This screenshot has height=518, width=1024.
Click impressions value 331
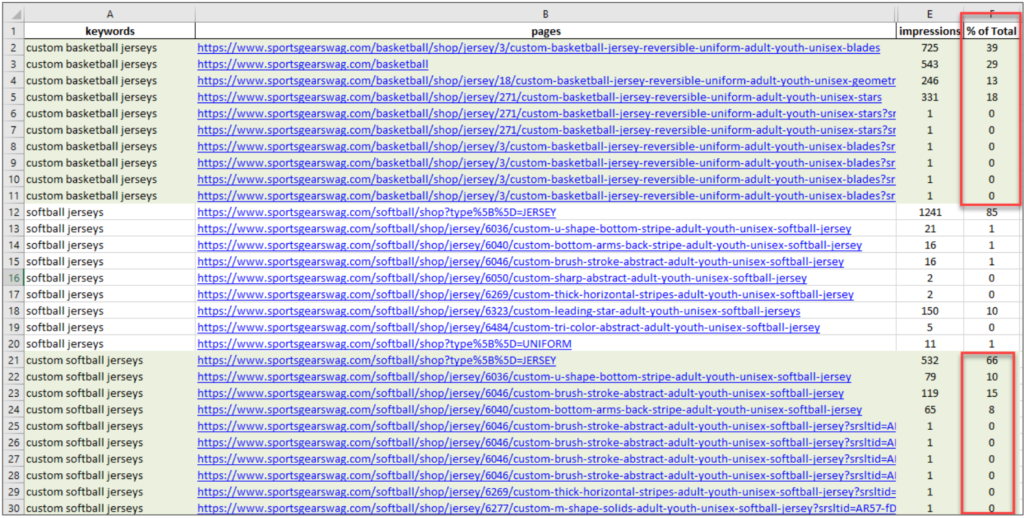pos(929,97)
